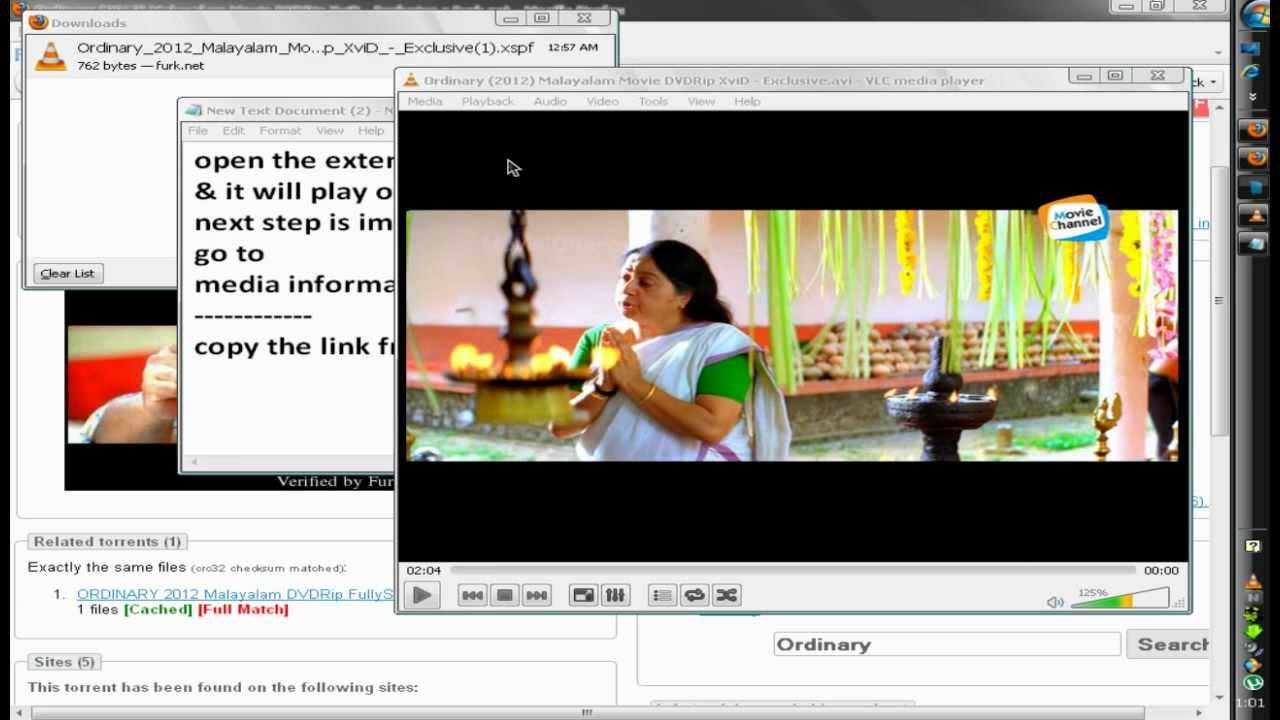Click the search field containing Ordinary
This screenshot has height=720, width=1280.
pyautogui.click(x=947, y=644)
